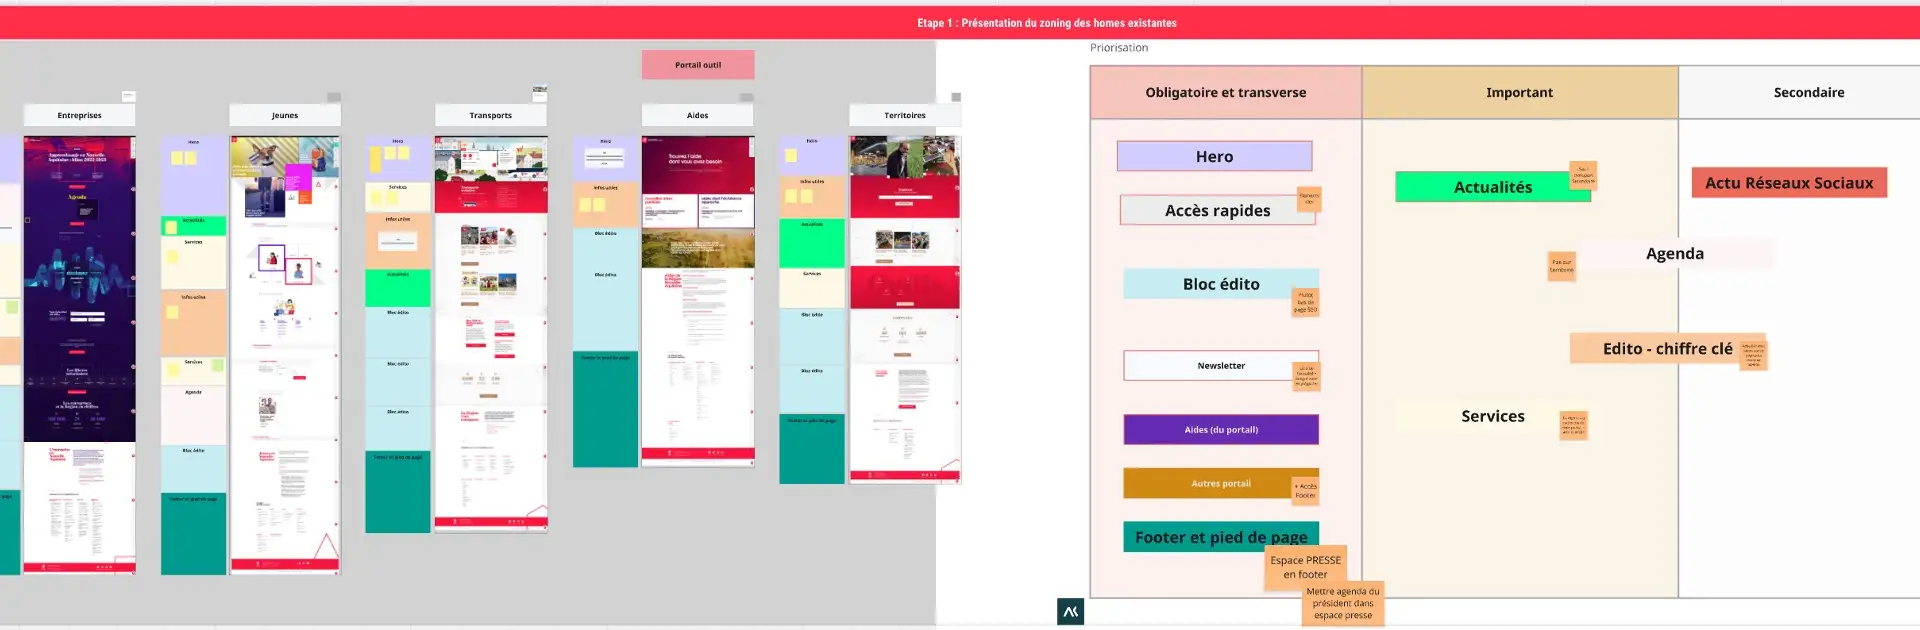Select the 'Aides' column label above the mockup
The width and height of the screenshot is (1920, 630).
tap(698, 115)
